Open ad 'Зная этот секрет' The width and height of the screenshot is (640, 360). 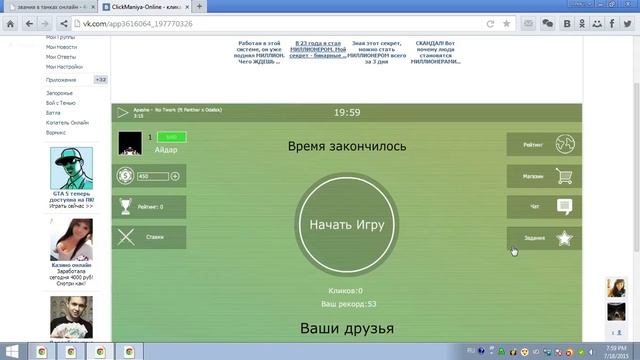click(x=376, y=52)
